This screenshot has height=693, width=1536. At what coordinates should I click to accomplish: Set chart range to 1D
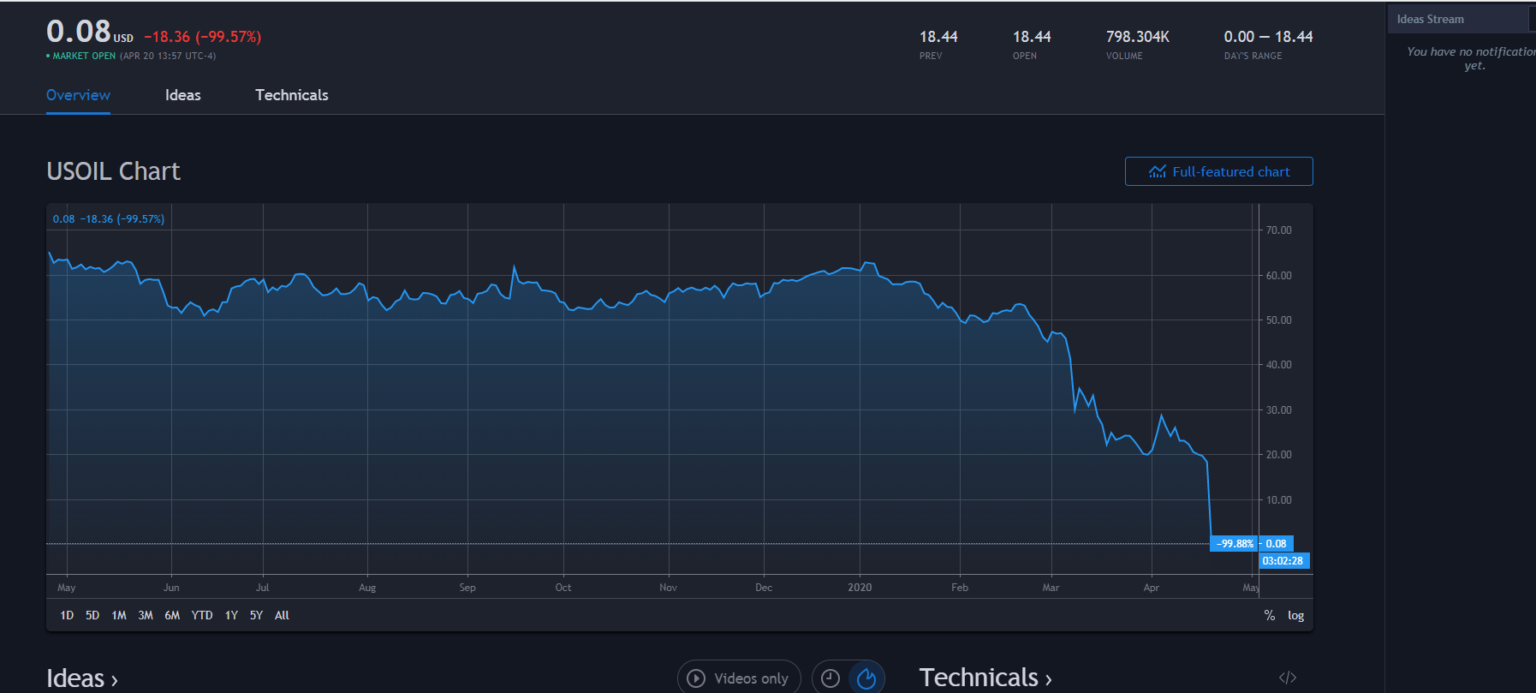click(x=67, y=616)
